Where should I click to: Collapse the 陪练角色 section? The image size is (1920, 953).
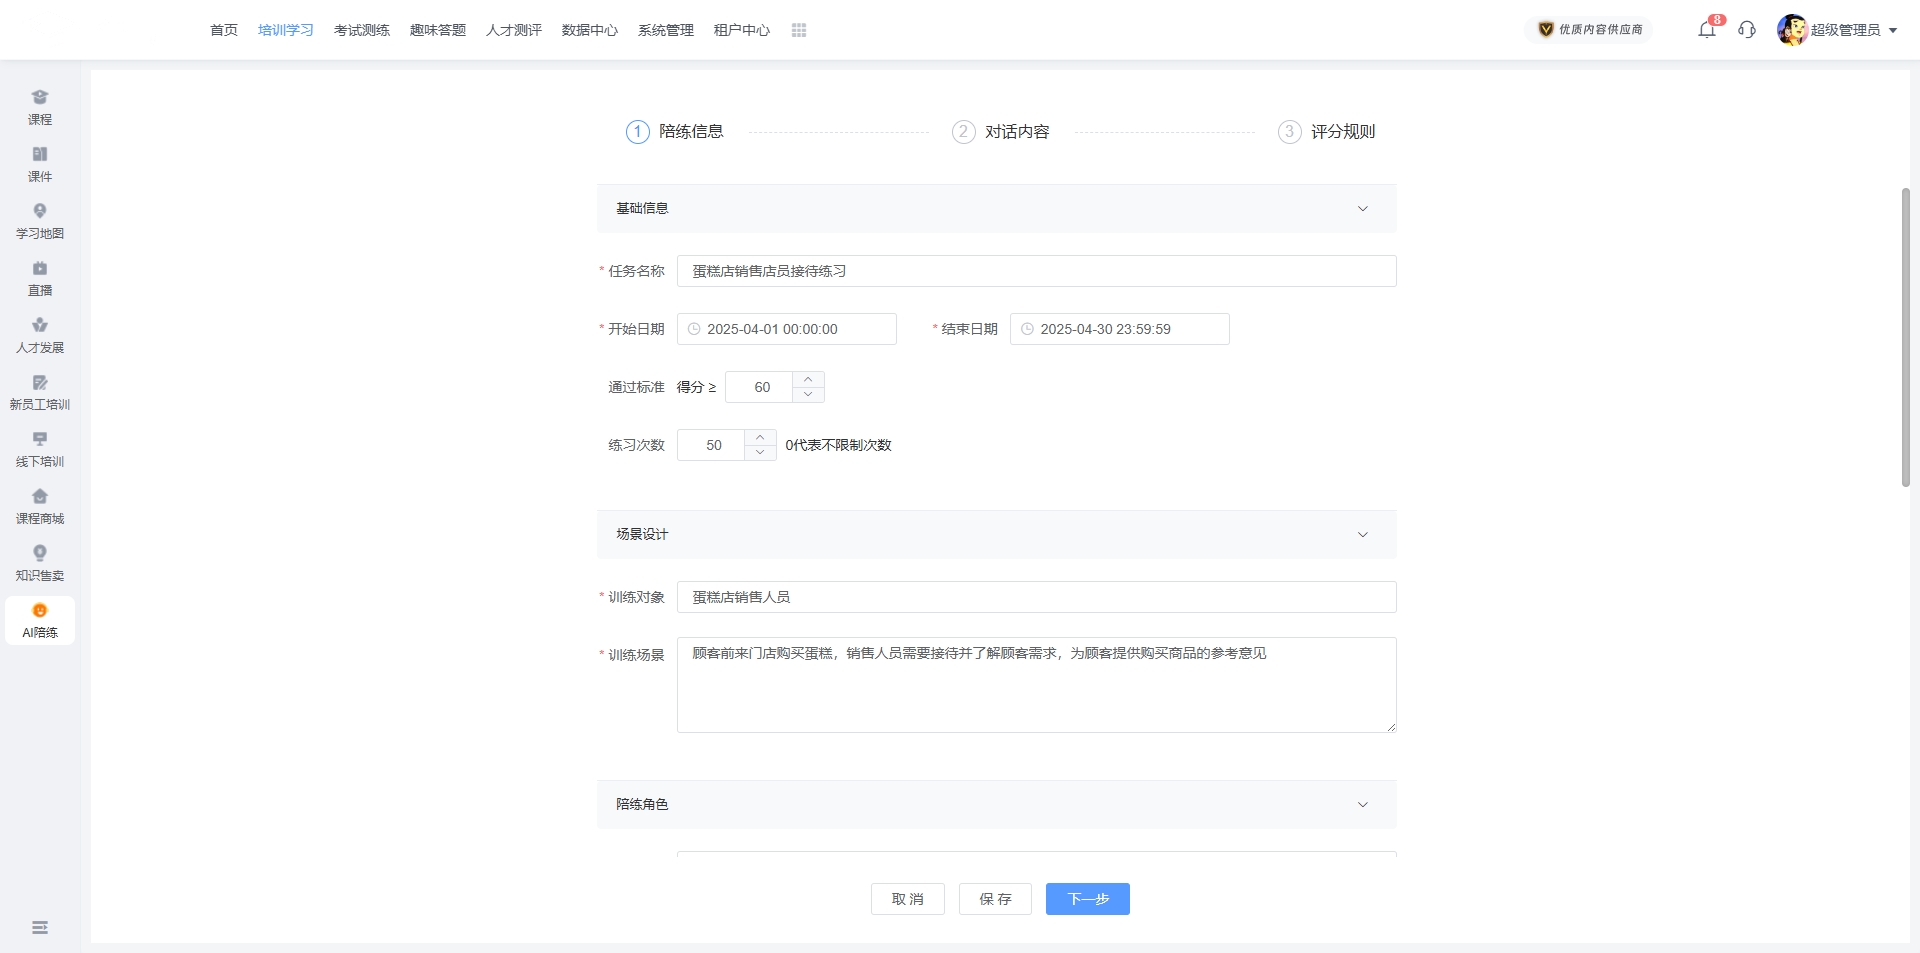point(1362,805)
